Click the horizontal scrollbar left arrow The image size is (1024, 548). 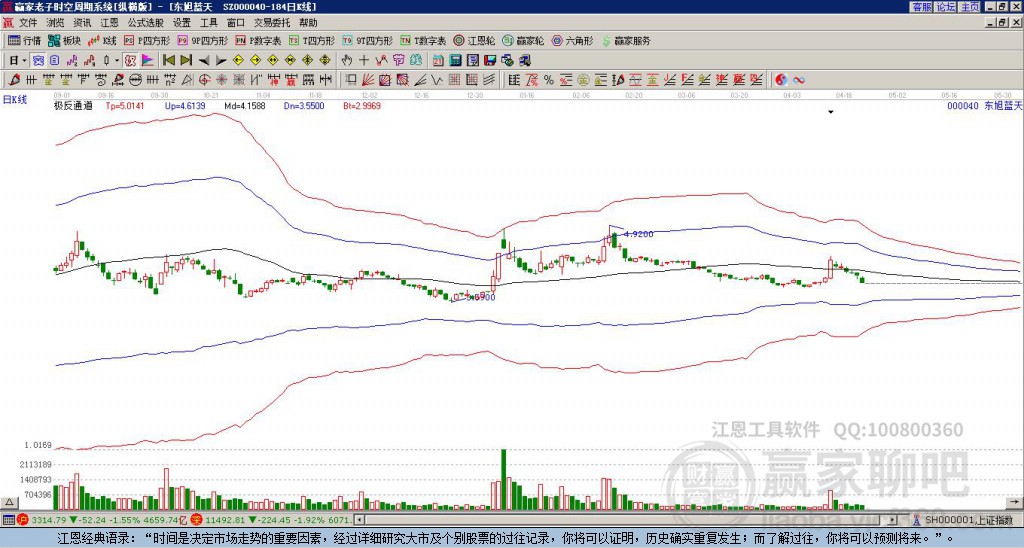(x=359, y=520)
